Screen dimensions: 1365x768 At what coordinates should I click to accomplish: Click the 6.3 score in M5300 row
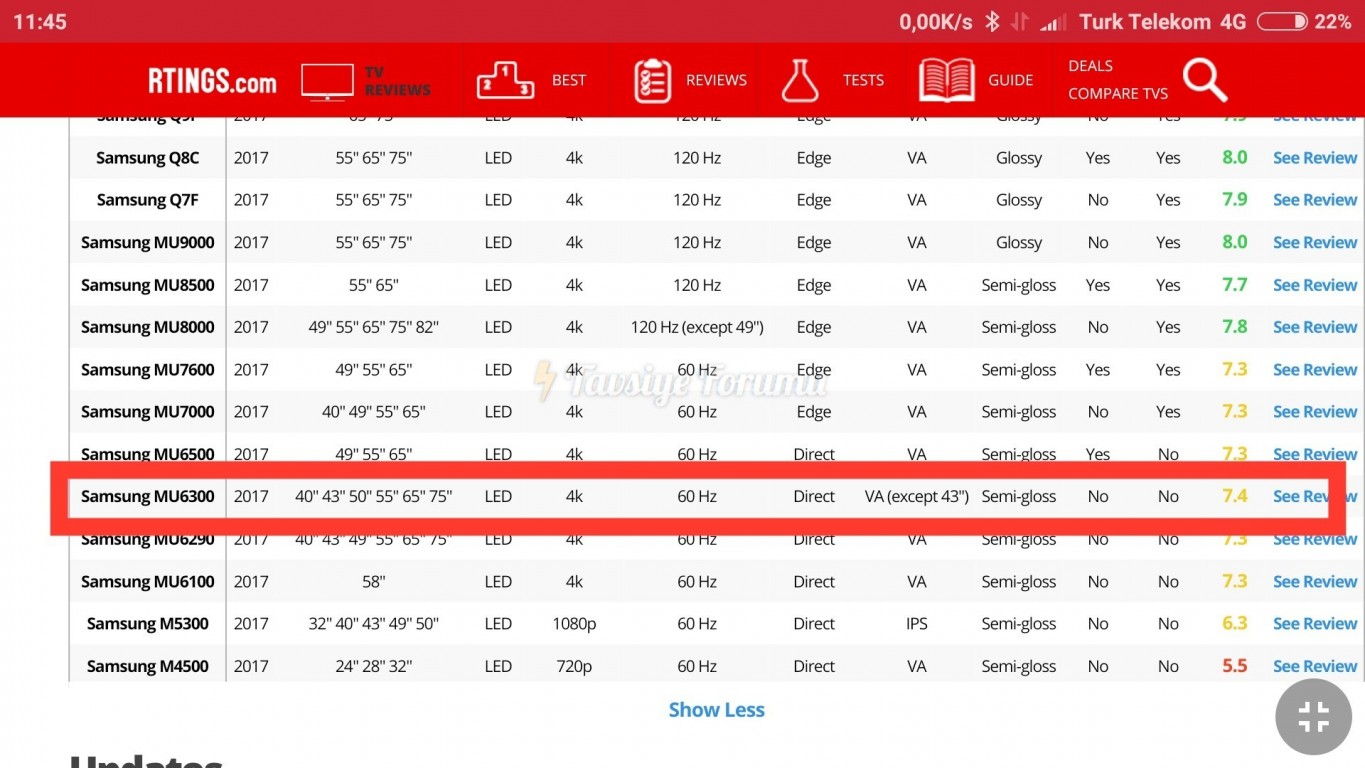coord(1235,623)
